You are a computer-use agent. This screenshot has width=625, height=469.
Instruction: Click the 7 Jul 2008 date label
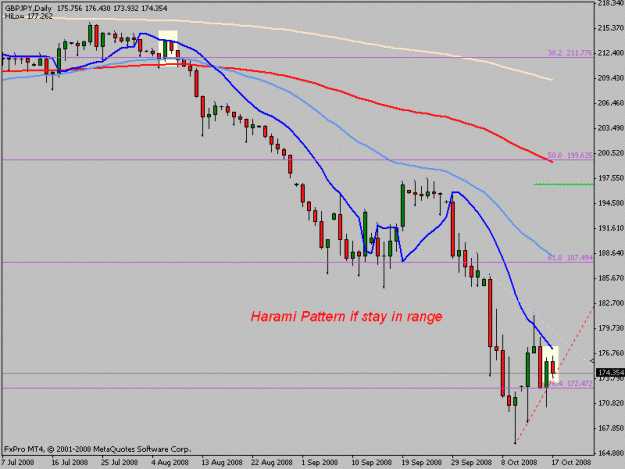click(x=18, y=463)
